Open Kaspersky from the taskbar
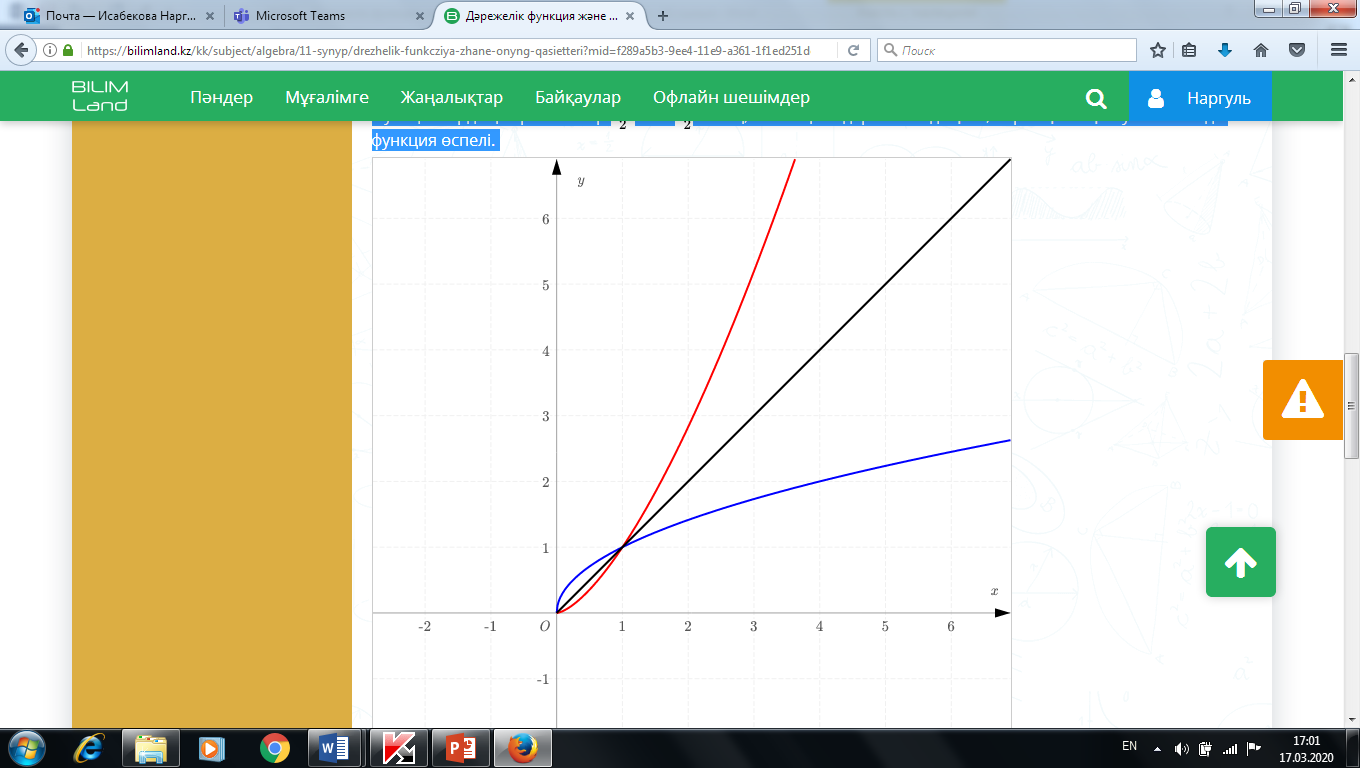This screenshot has width=1360, height=768. pyautogui.click(x=399, y=748)
